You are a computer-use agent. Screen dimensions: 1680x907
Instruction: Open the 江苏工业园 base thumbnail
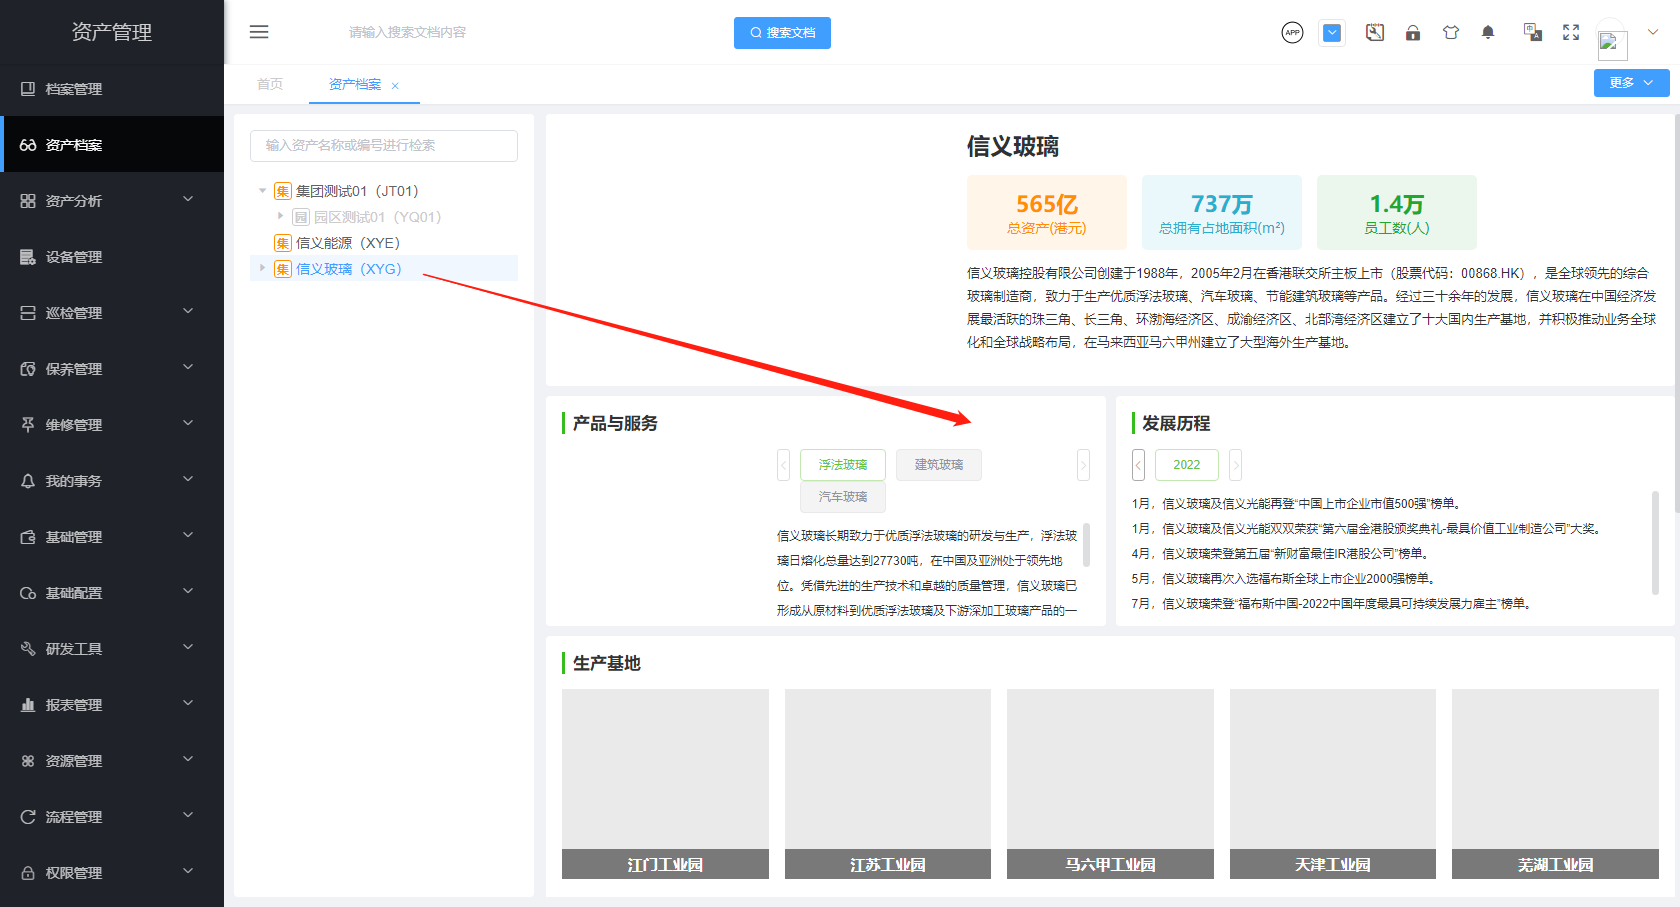(x=888, y=784)
